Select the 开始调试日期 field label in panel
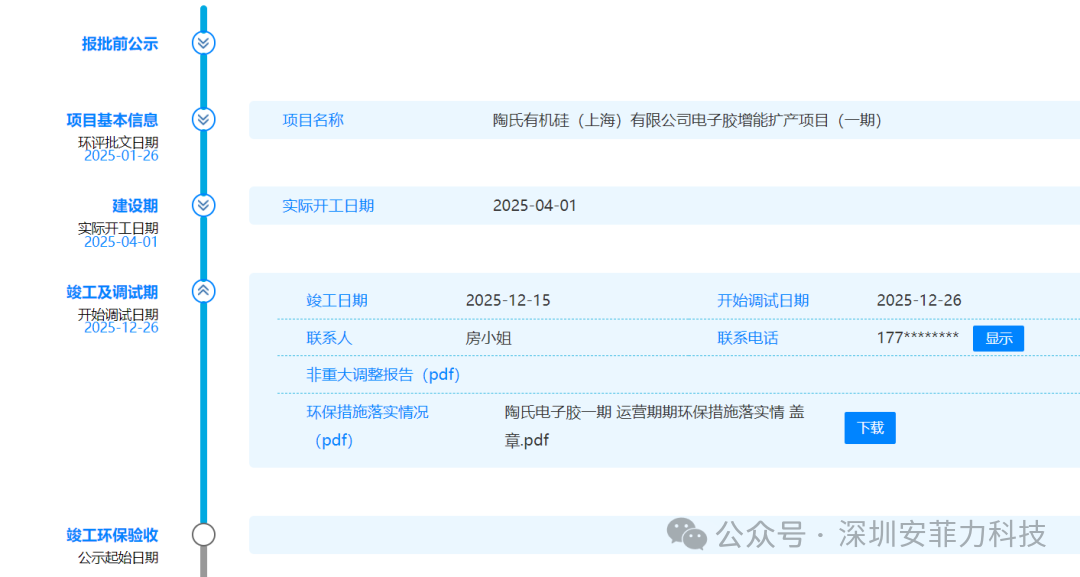The image size is (1080, 577). click(762, 300)
